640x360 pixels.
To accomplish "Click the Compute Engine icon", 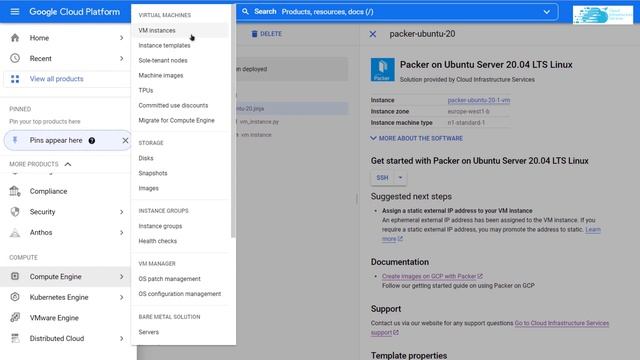I will pyautogui.click(x=15, y=277).
